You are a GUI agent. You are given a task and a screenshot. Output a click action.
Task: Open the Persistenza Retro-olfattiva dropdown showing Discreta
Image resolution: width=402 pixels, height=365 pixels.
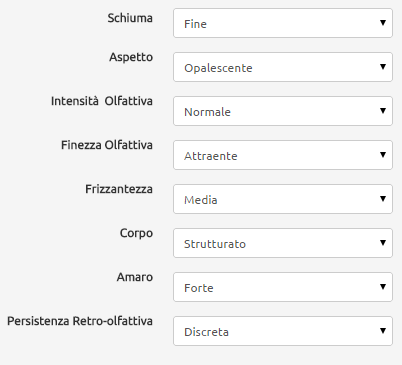click(283, 331)
